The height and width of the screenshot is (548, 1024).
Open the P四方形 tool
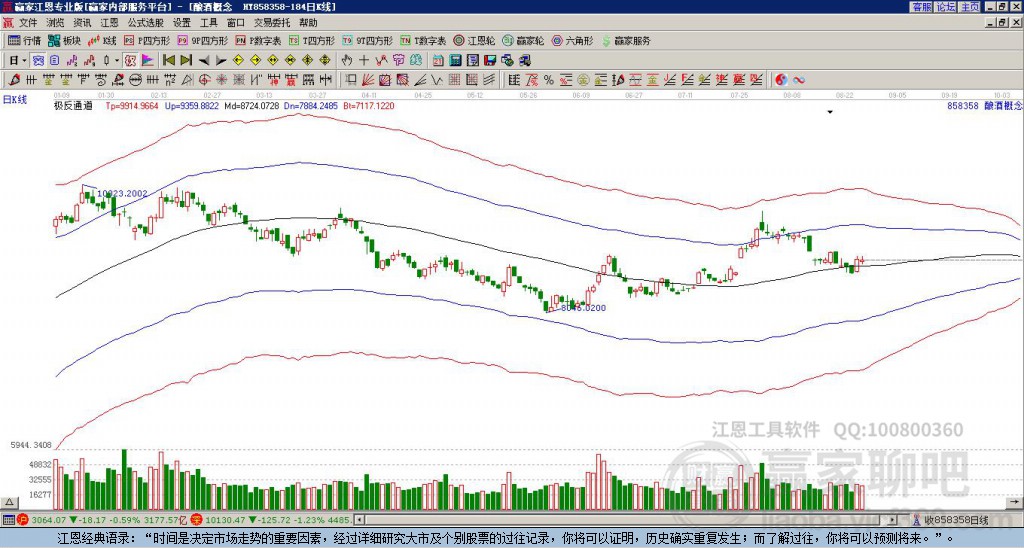pos(147,40)
